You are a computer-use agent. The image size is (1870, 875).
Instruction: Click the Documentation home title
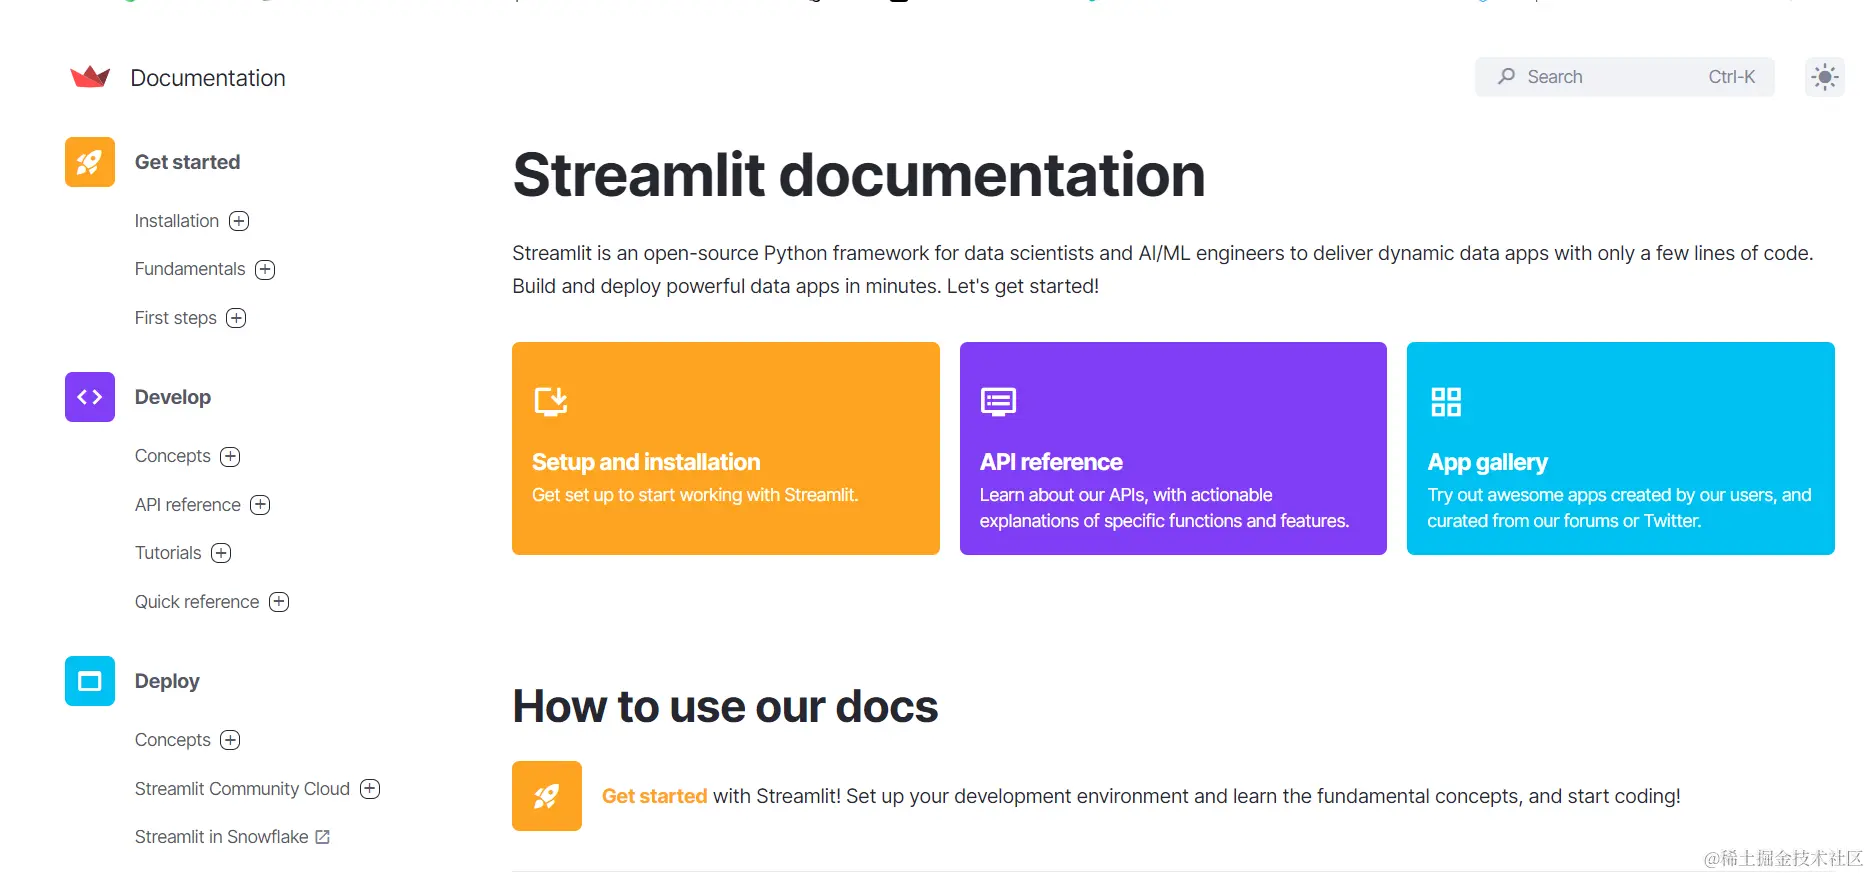[x=208, y=78]
